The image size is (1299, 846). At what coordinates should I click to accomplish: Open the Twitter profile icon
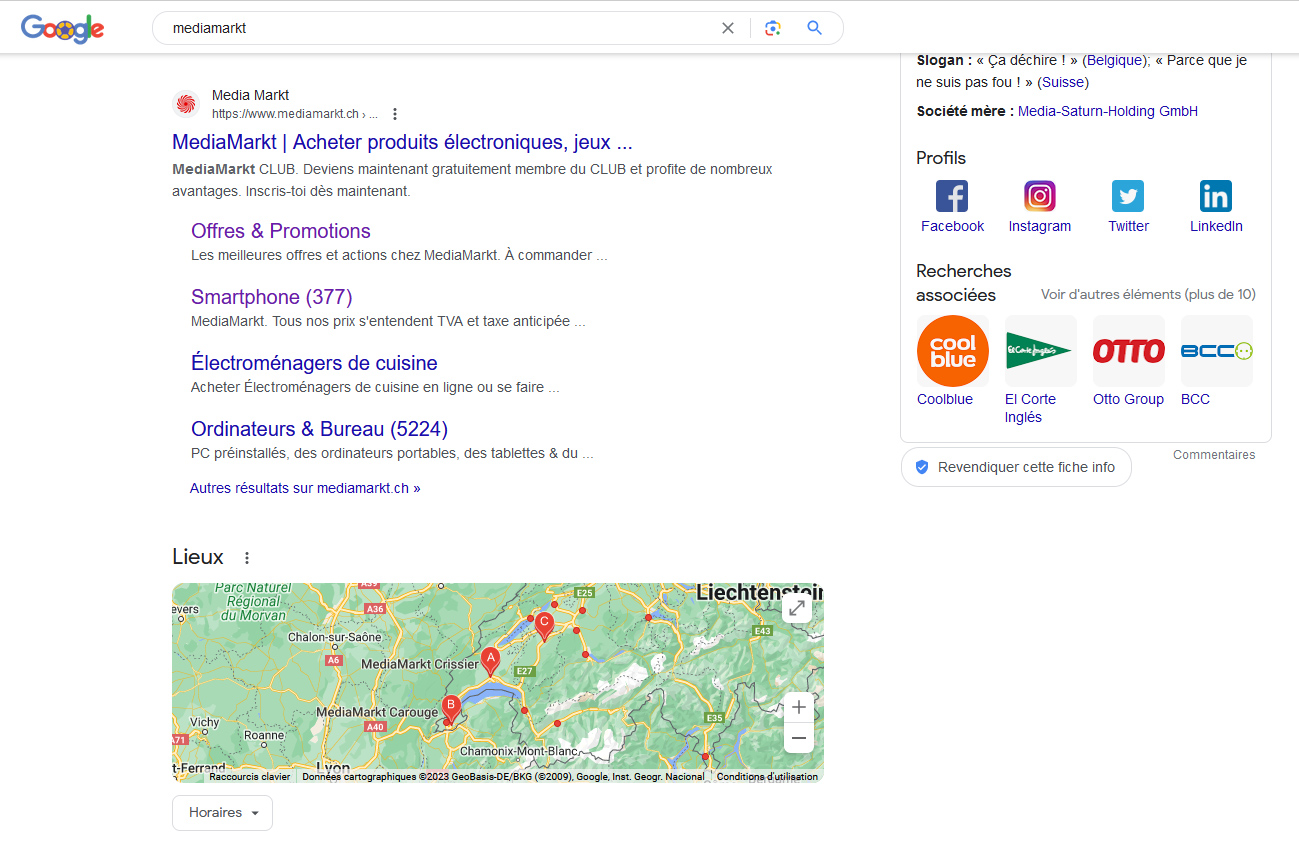coord(1128,196)
